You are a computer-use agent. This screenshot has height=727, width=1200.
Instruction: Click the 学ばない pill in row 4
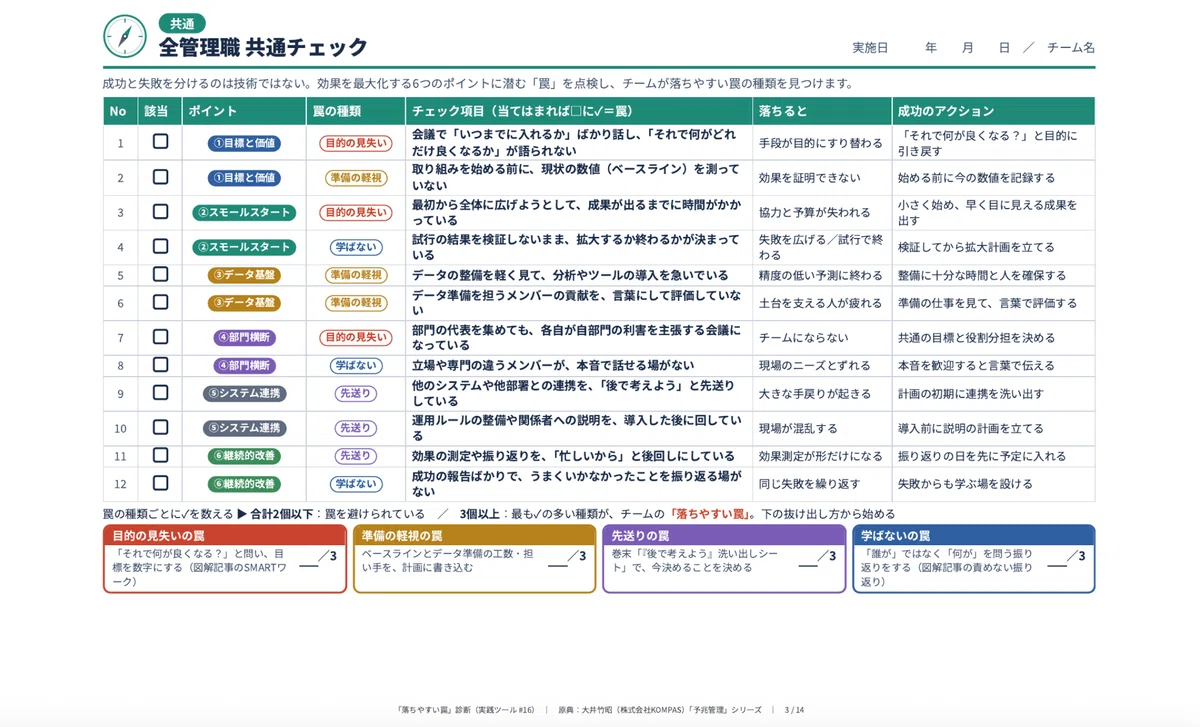tap(355, 247)
